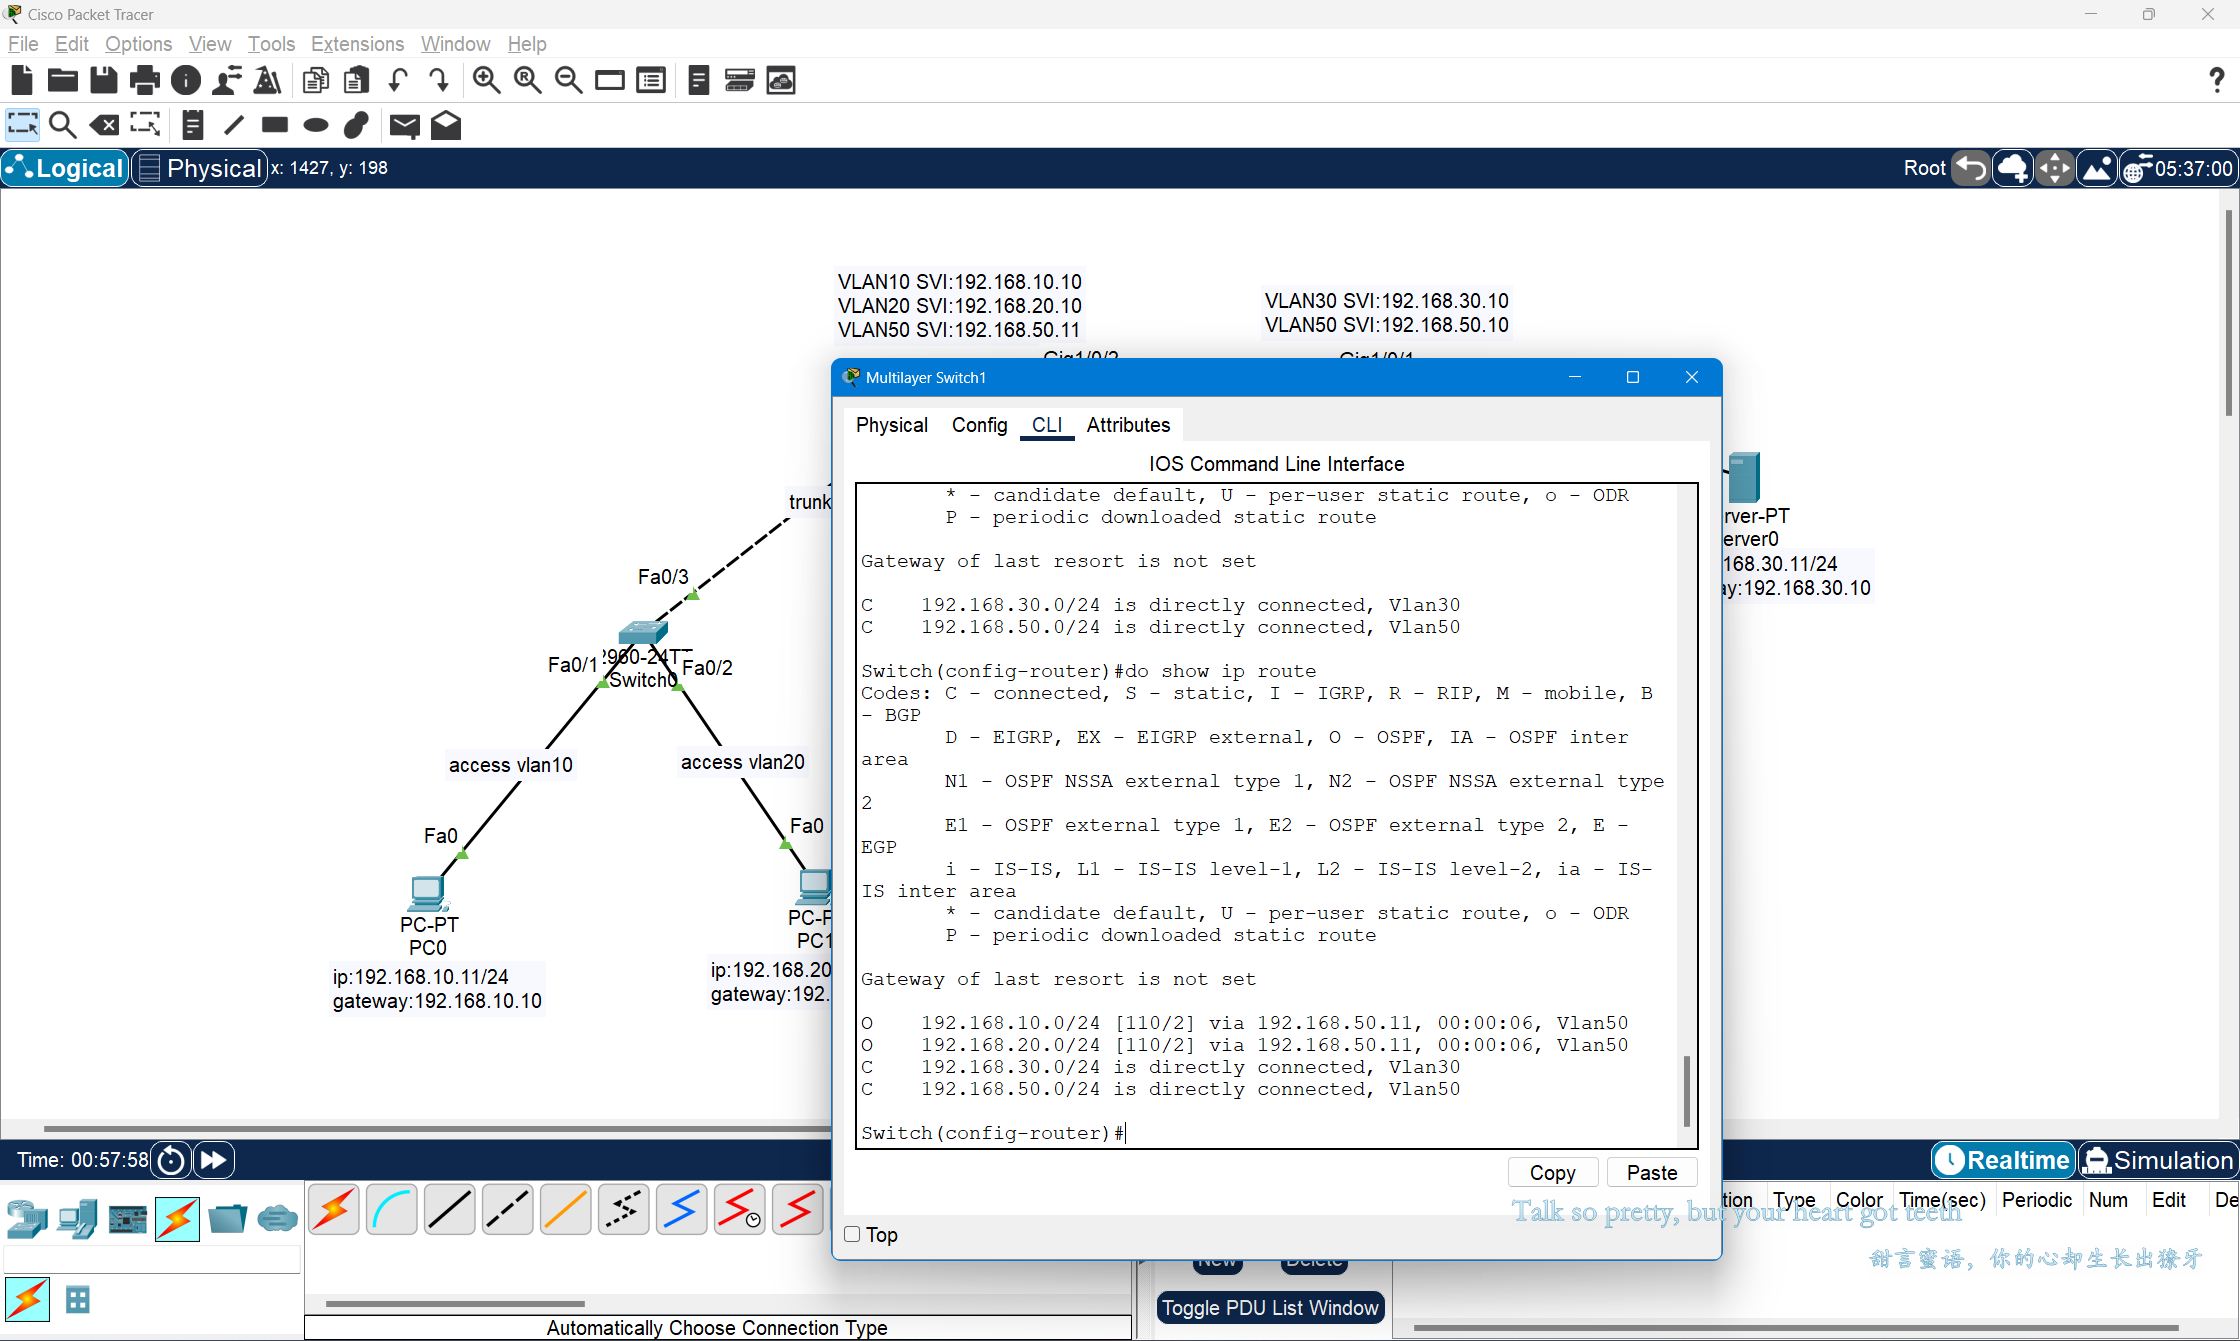Pick the End Devices category icon
Screen dimensions: 2240x1341
tap(78, 1218)
